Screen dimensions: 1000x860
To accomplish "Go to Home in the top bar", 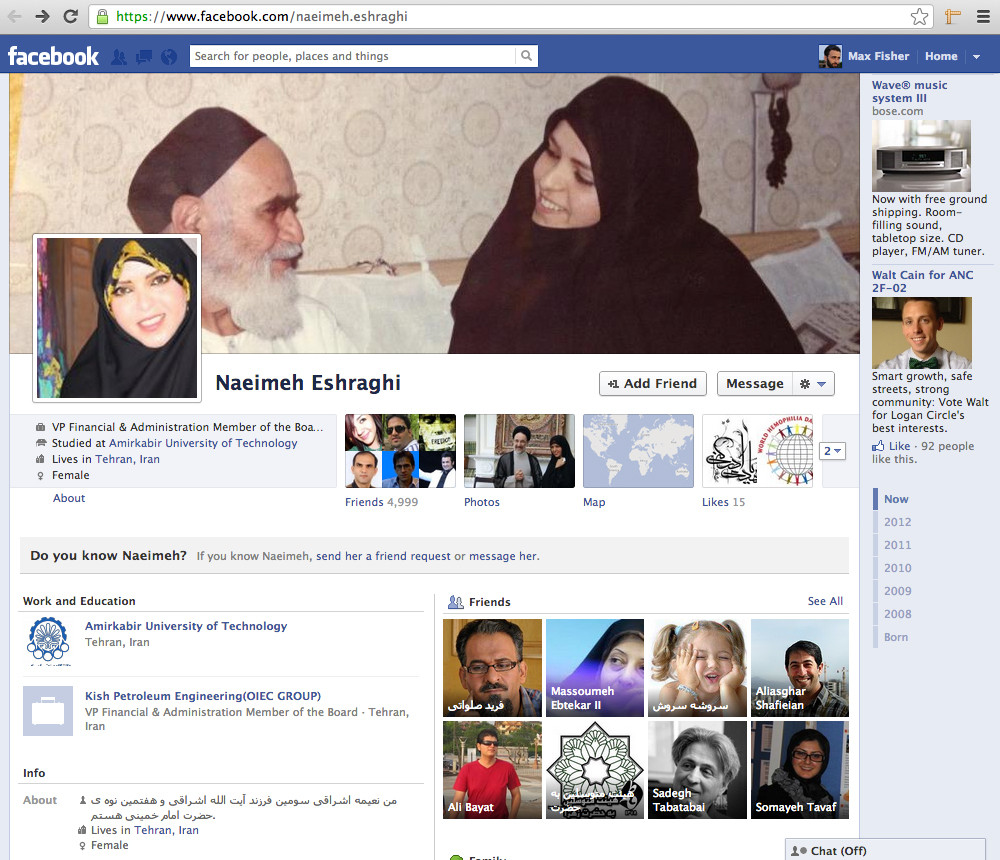I will [941, 57].
